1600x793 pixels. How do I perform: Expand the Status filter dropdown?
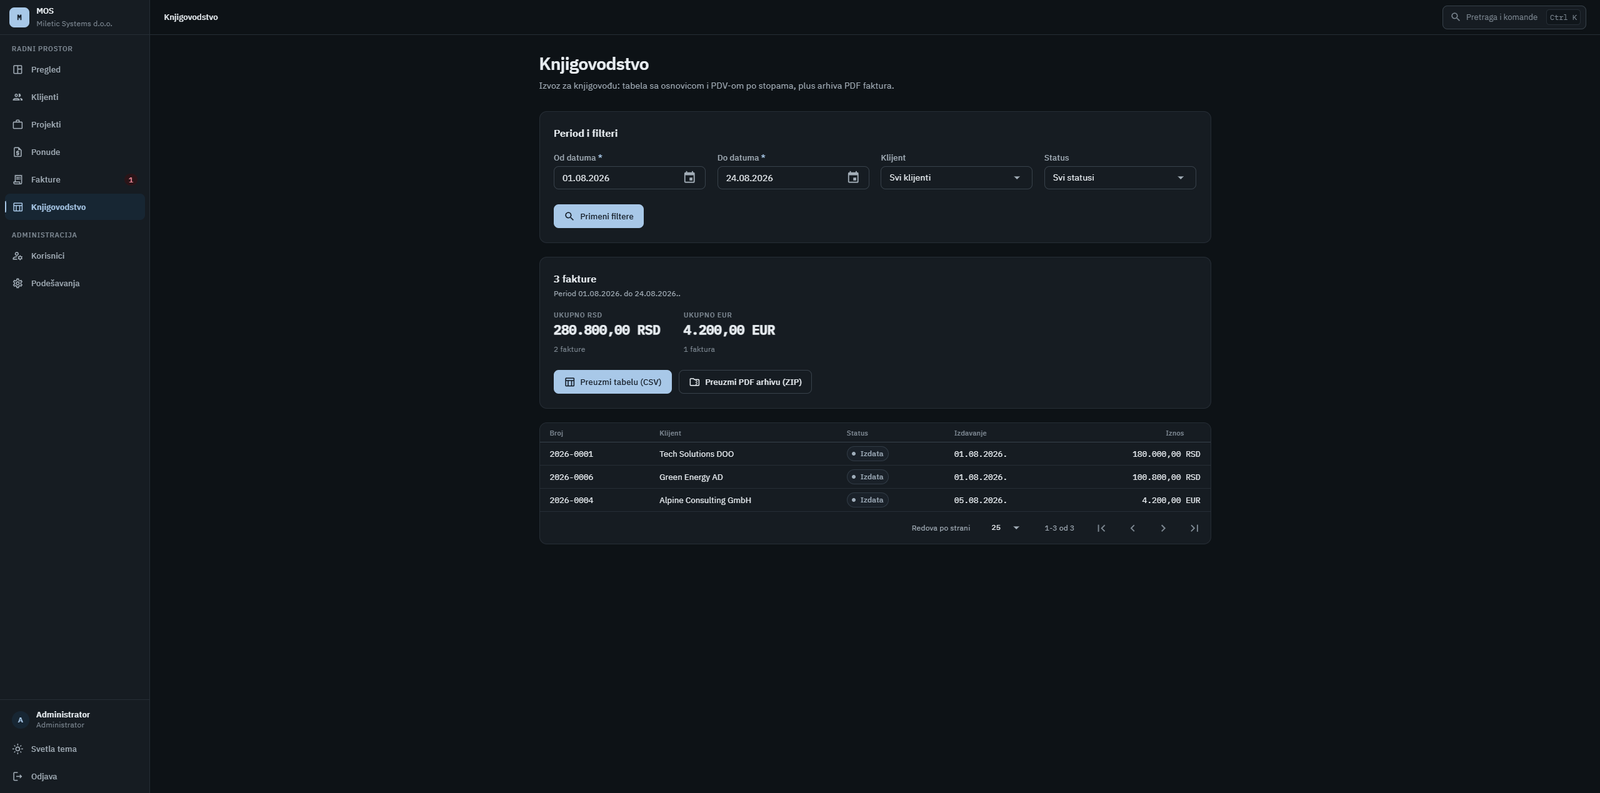[x=1120, y=178]
